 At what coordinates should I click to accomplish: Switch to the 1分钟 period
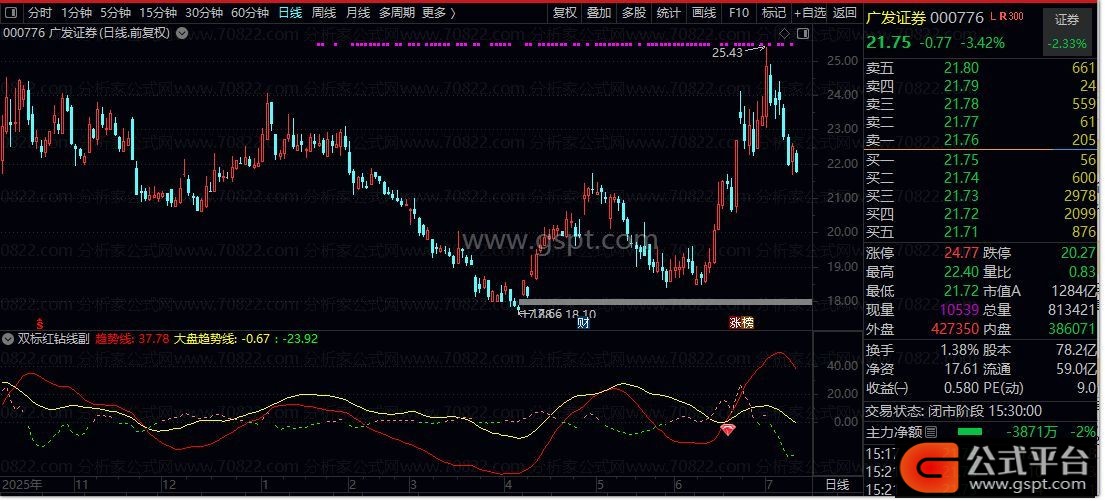tap(75, 12)
